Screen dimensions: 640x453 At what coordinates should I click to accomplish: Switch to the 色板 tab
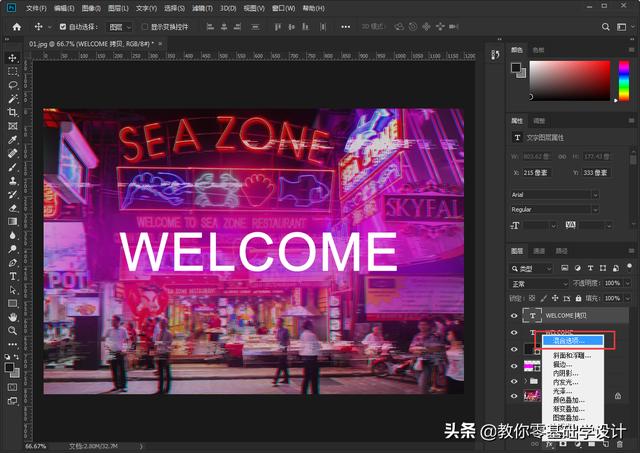(x=538, y=50)
